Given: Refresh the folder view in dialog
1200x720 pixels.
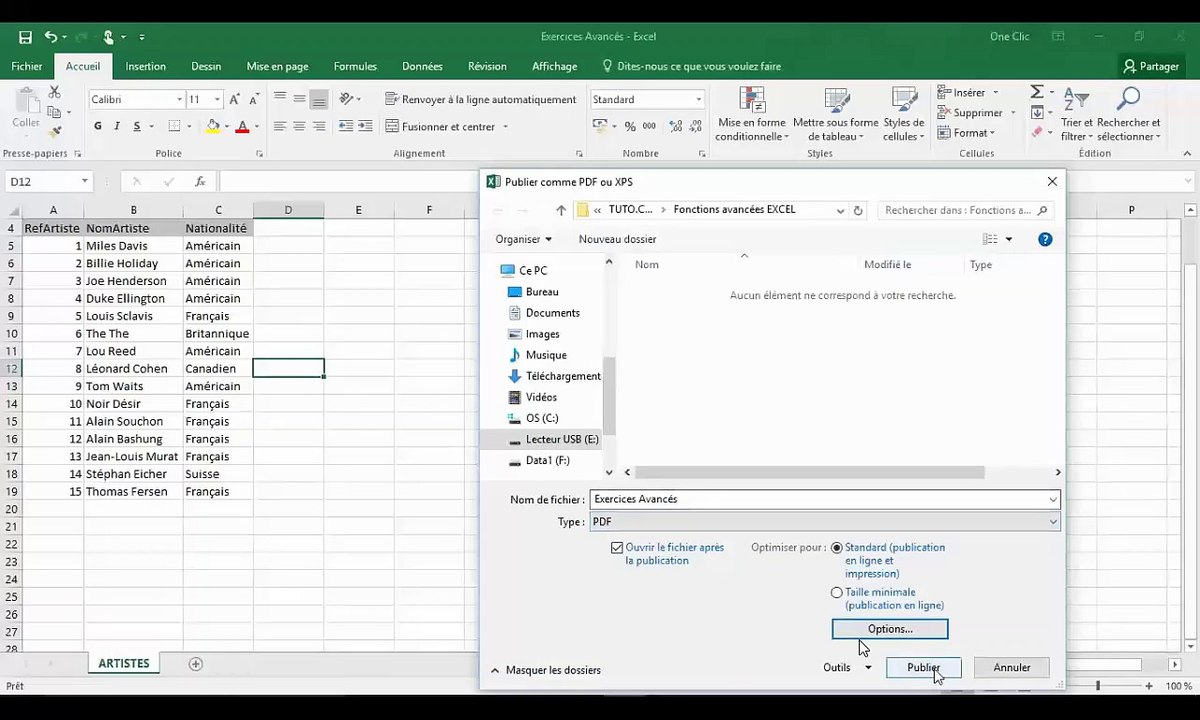Looking at the screenshot, I should pyautogui.click(x=858, y=210).
